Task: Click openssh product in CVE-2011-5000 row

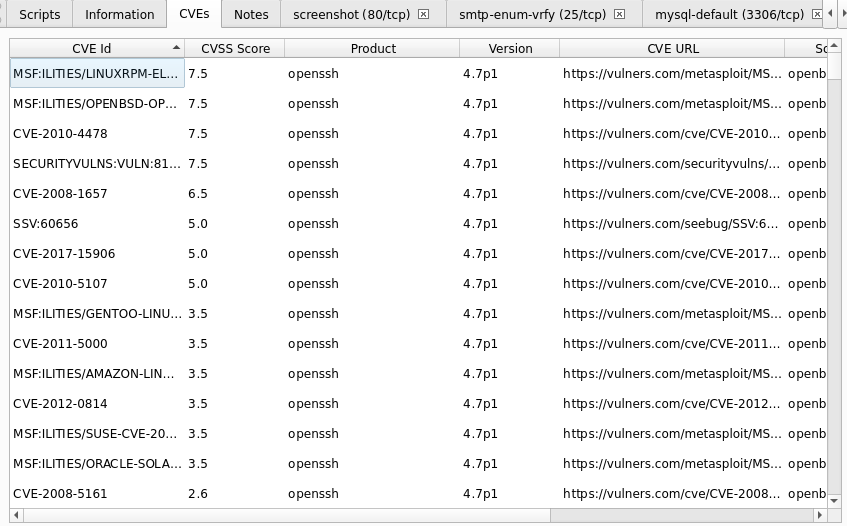Action: click(x=373, y=343)
